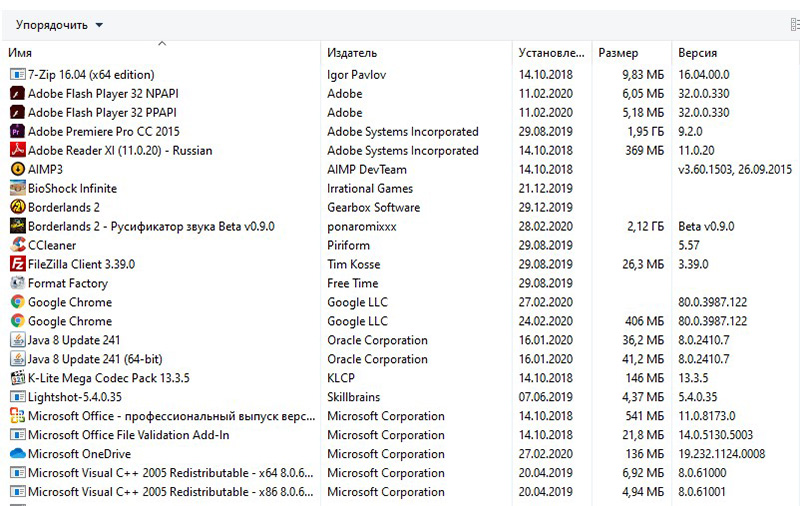Image resolution: width=800 pixels, height=506 pixels.
Task: Click publisher KLCP
Action: point(341,378)
